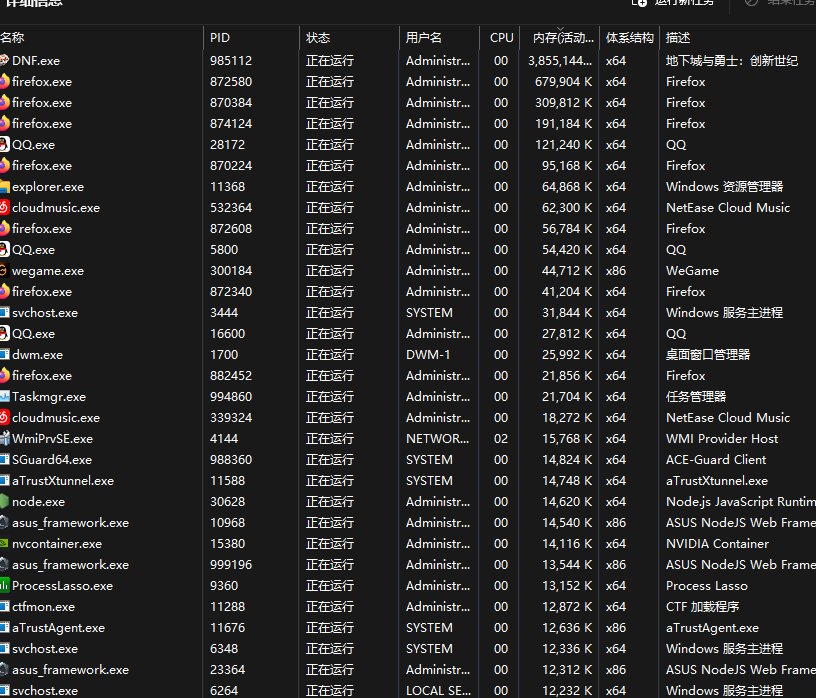Click the explorer.exe folder icon
This screenshot has width=816, height=698.
coord(4,186)
